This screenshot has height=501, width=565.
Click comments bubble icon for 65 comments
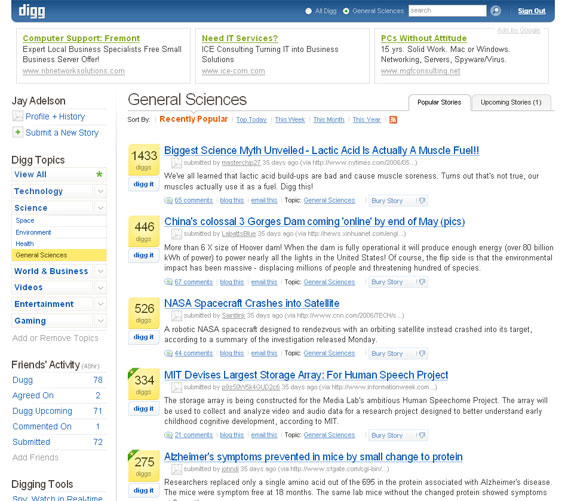168,200
